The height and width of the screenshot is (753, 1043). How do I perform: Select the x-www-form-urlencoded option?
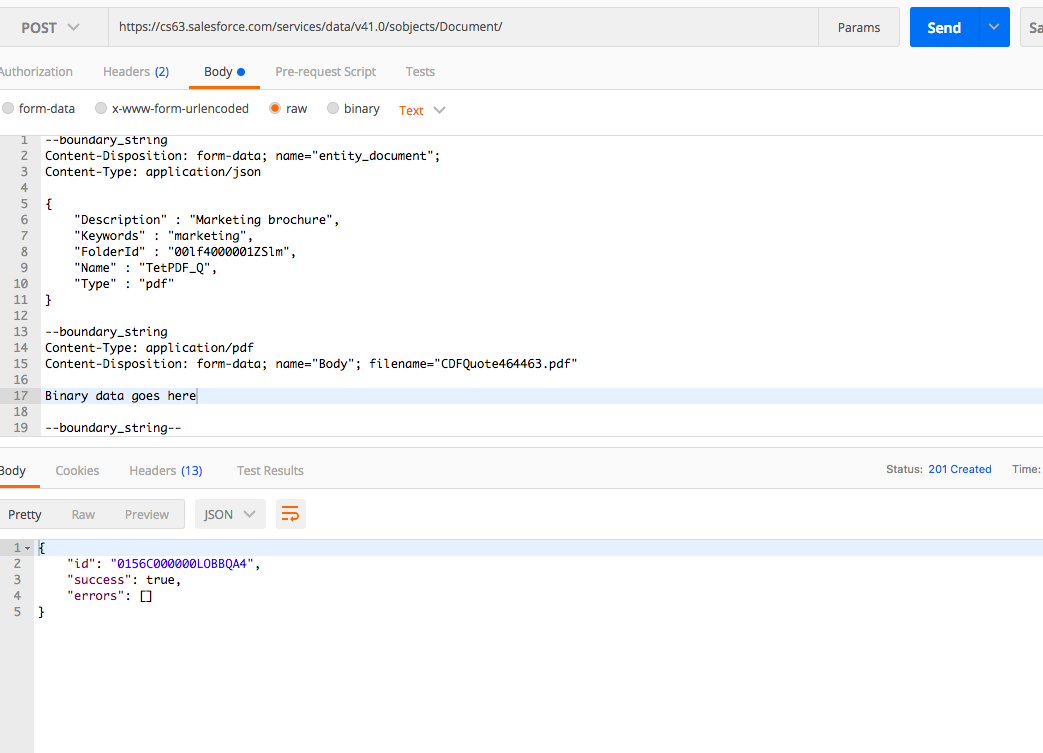click(100, 108)
